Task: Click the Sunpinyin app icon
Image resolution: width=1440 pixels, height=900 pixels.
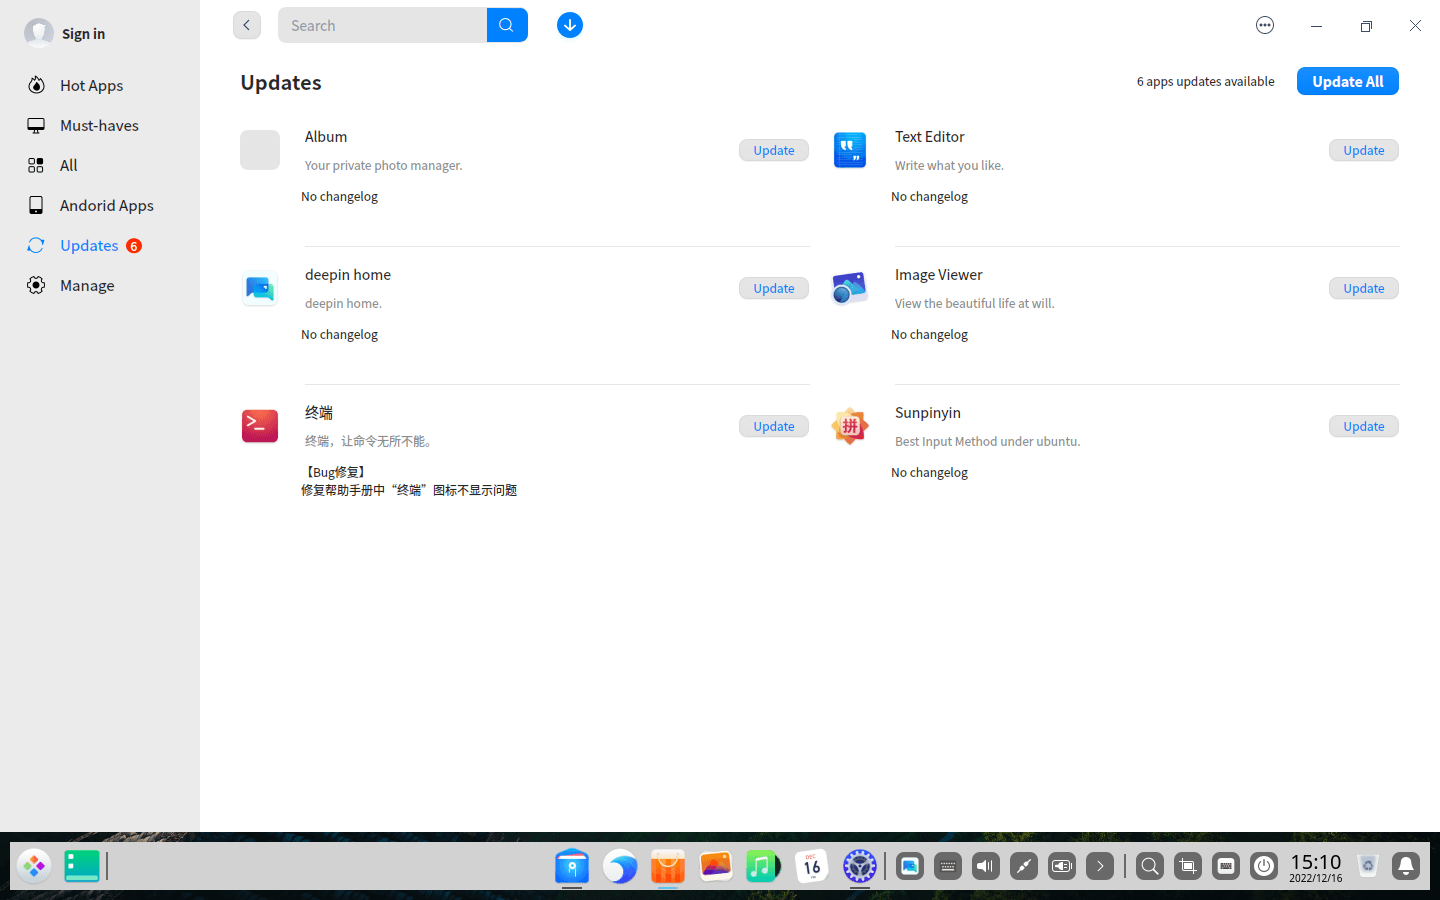Action: click(850, 426)
